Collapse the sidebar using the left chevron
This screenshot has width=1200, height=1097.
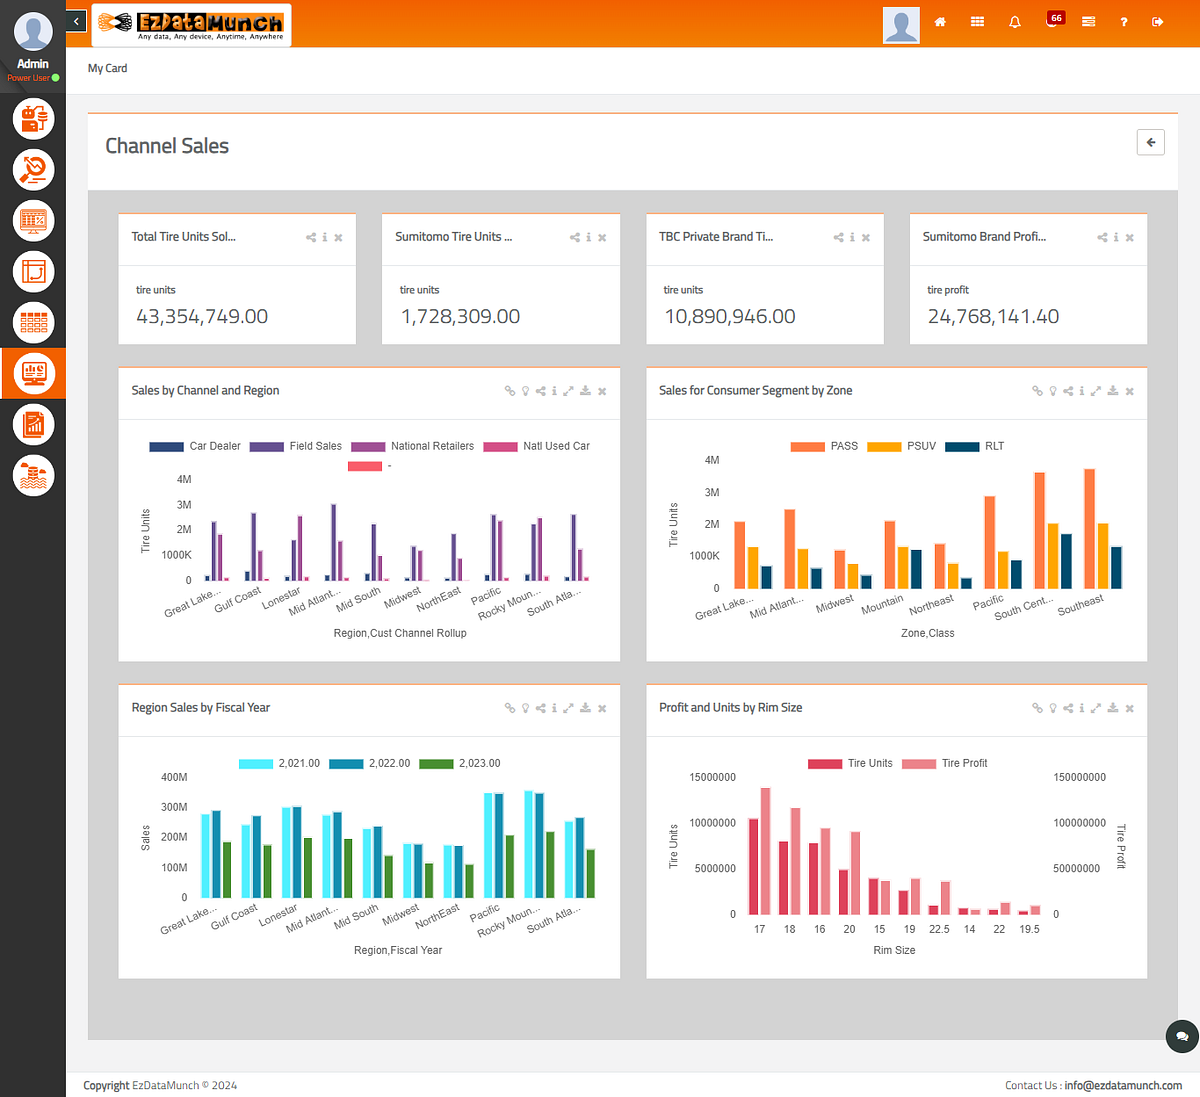[76, 20]
